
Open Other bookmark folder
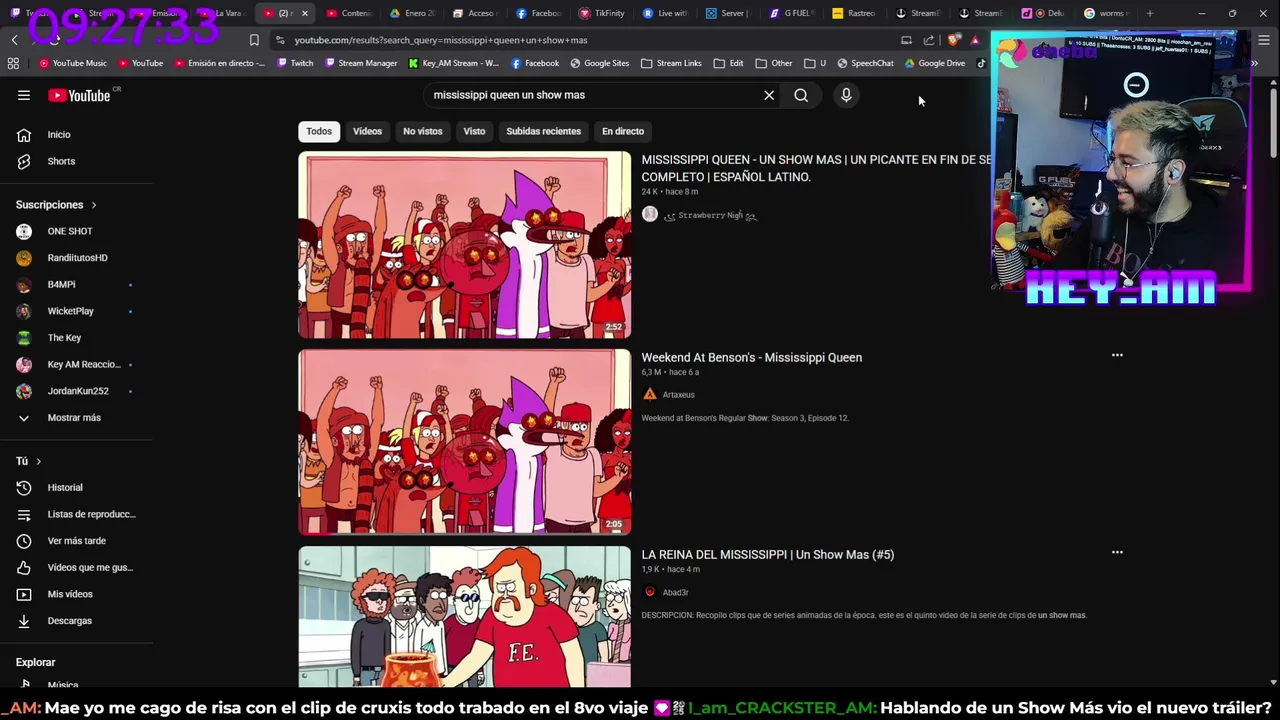(774, 63)
